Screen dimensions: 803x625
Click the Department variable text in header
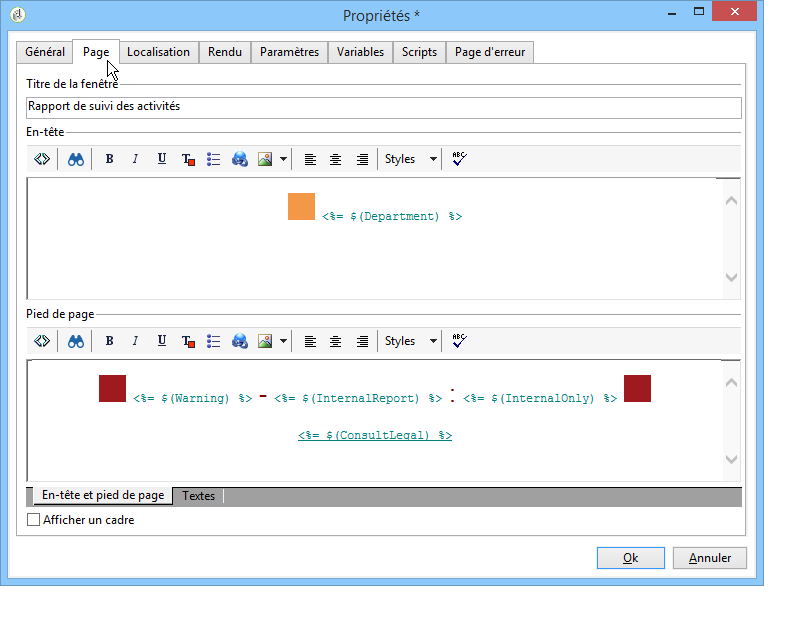pyautogui.click(x=392, y=216)
